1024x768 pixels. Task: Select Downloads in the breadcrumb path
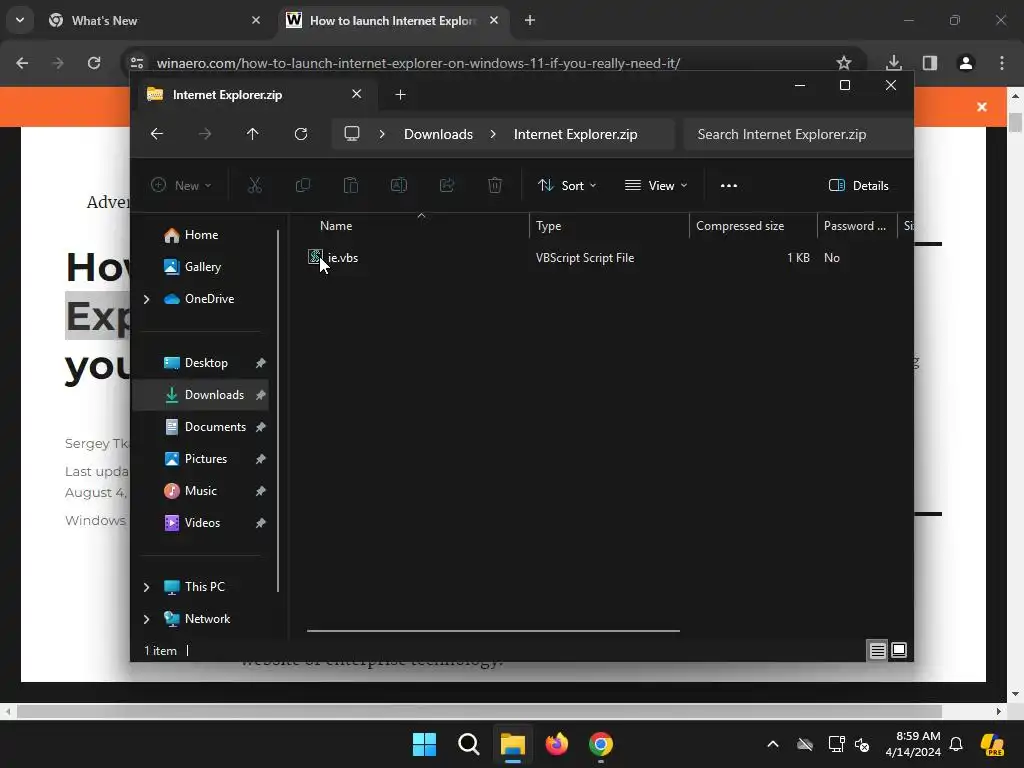(x=438, y=134)
